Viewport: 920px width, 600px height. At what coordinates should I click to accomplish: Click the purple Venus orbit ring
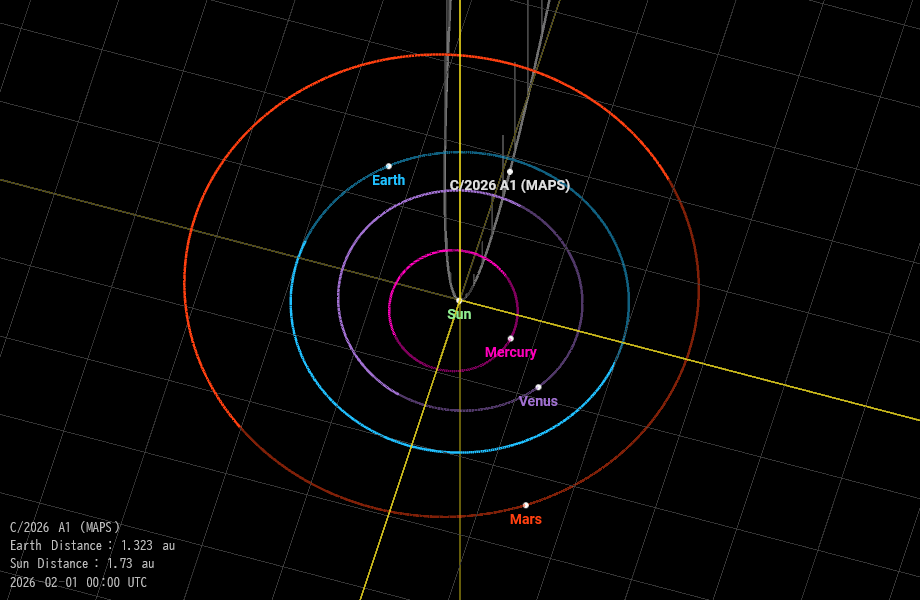point(339,300)
